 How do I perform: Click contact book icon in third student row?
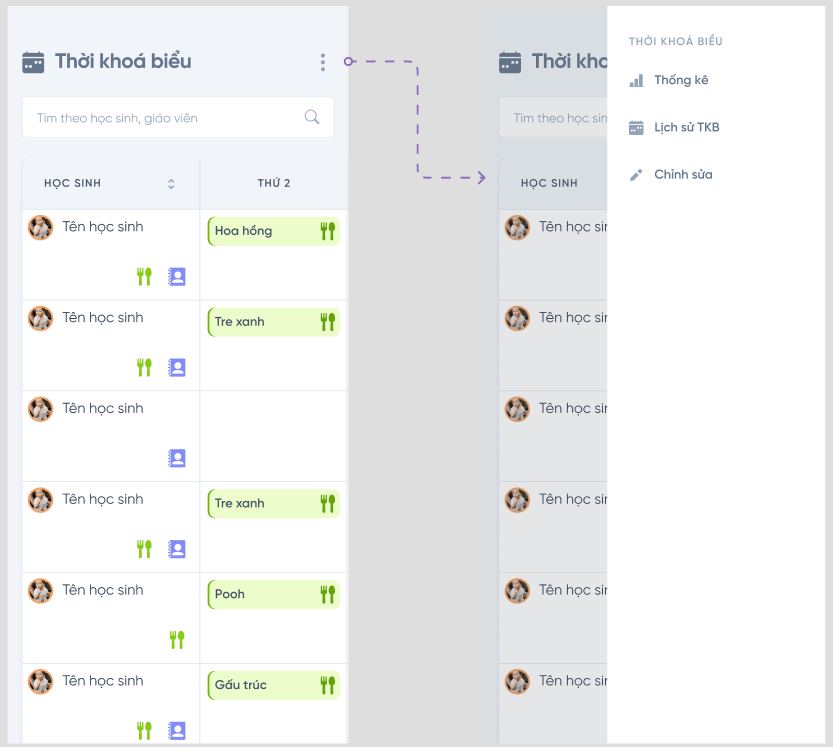(177, 459)
